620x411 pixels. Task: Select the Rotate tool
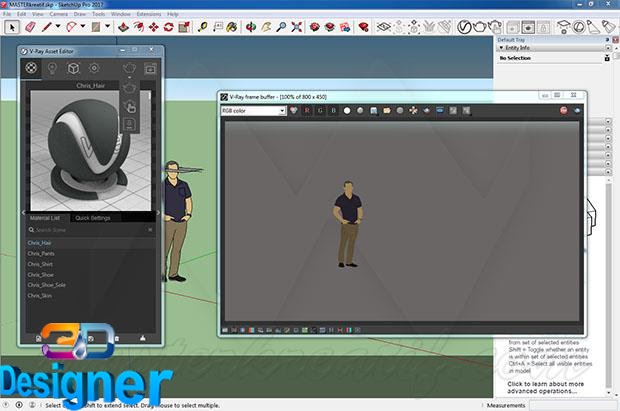[x=169, y=27]
